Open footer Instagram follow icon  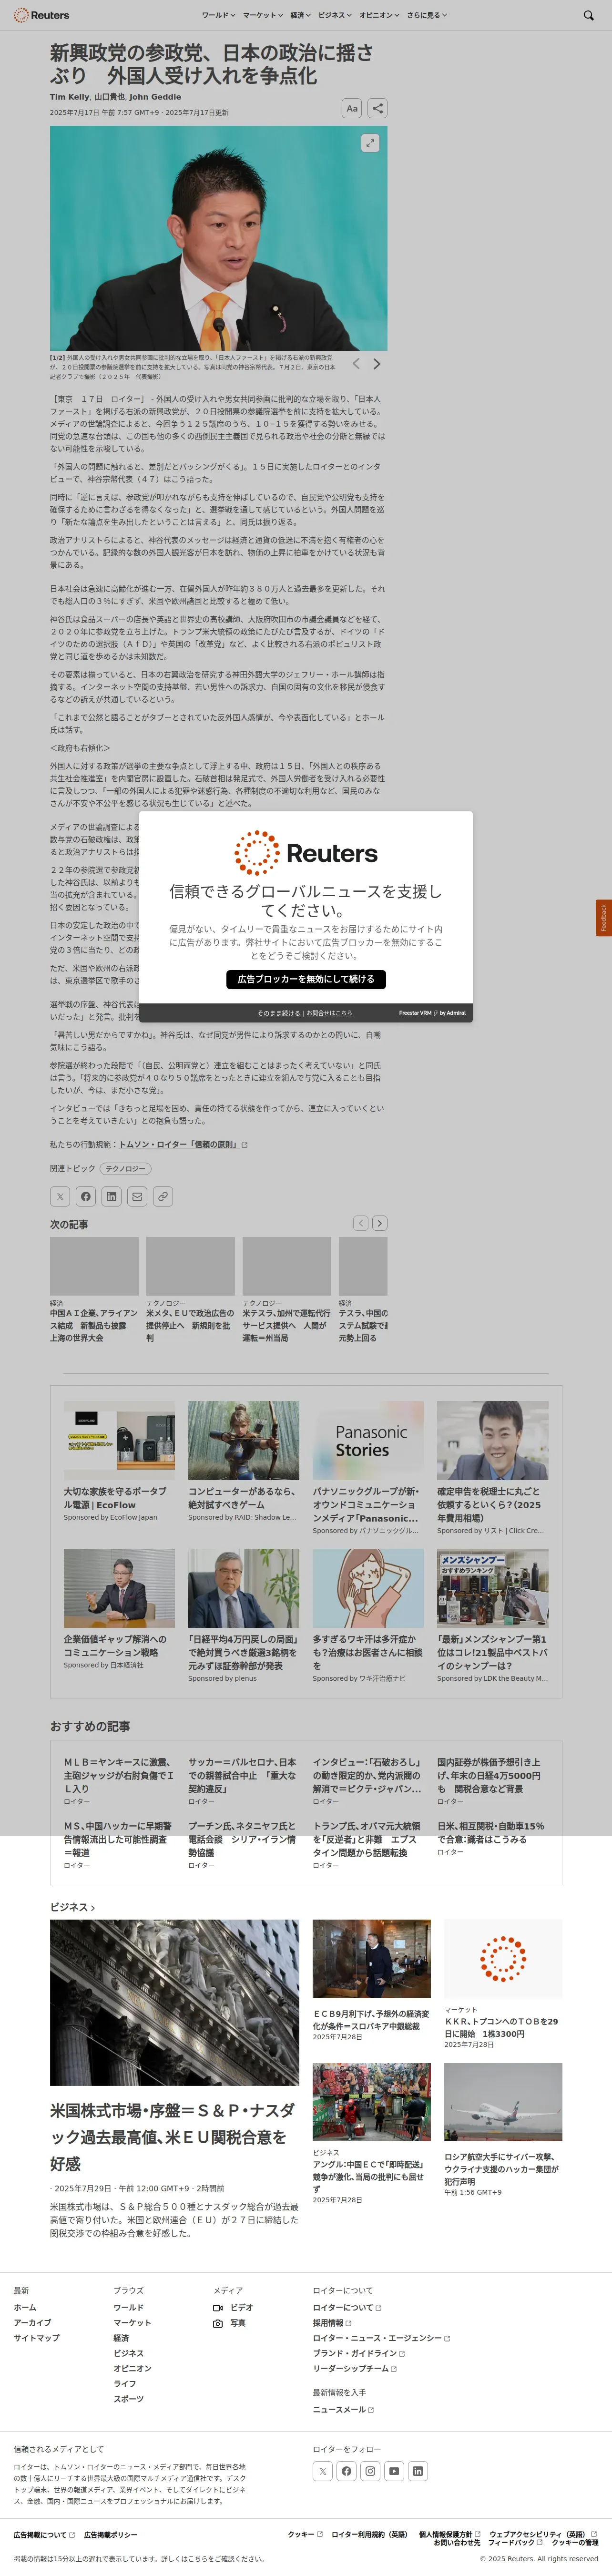coord(370,2471)
